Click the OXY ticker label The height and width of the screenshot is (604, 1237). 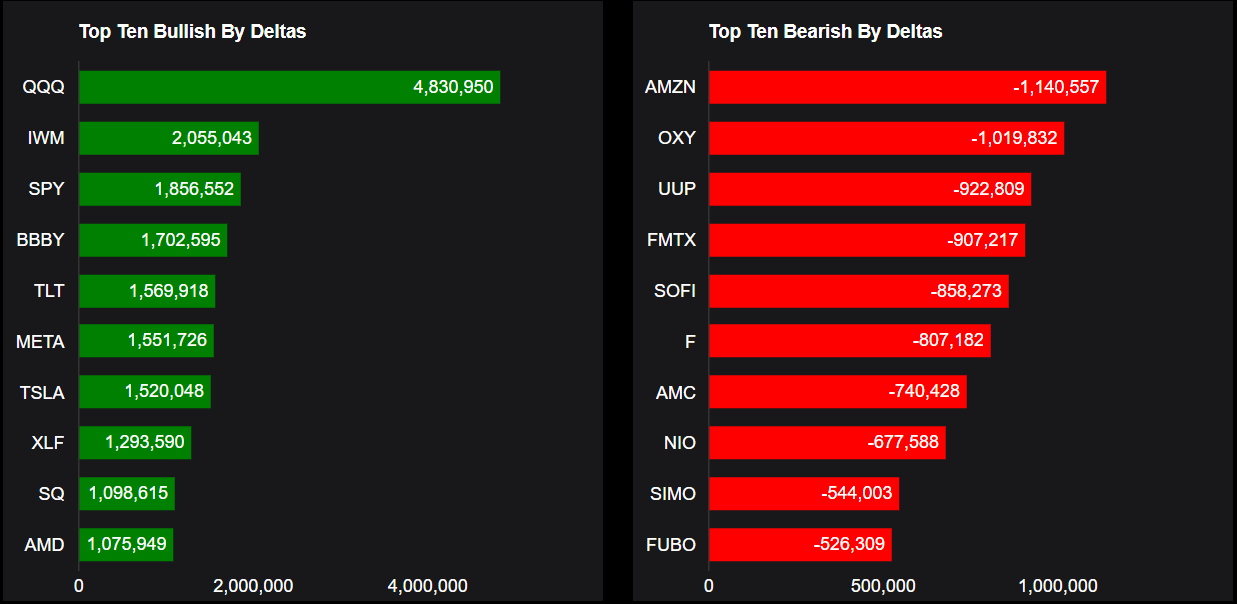[x=677, y=138]
